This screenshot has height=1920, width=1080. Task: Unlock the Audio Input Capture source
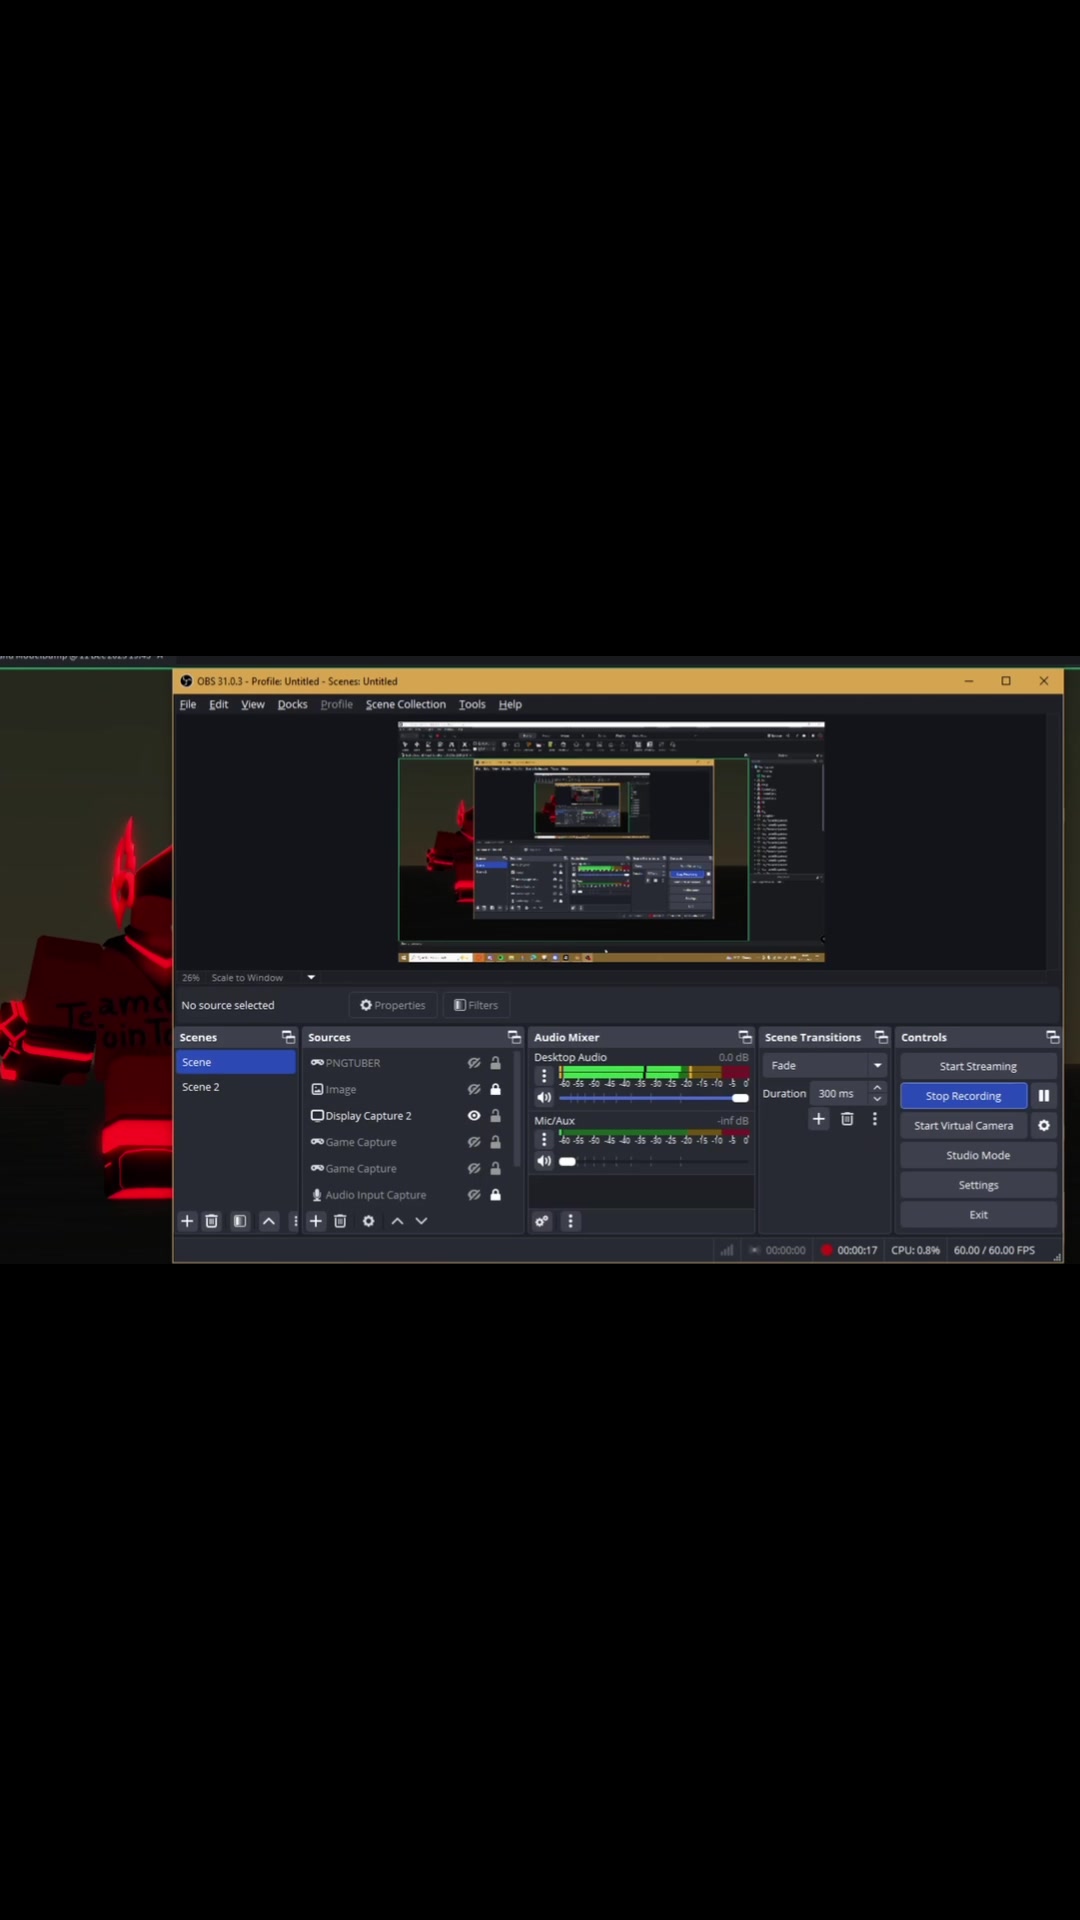click(495, 1195)
